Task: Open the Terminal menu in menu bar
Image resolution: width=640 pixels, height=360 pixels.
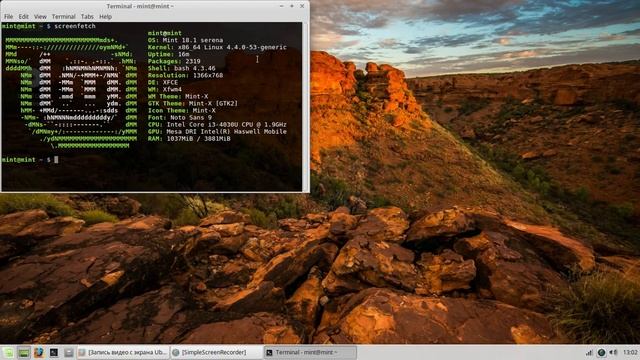Action: 63,17
